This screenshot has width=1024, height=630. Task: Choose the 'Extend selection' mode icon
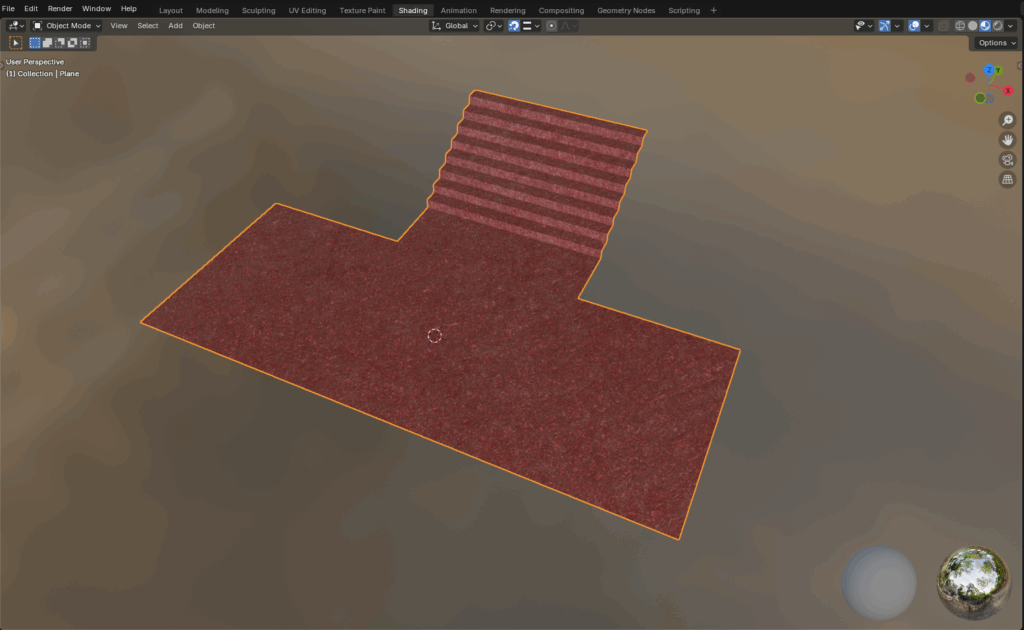tap(47, 43)
